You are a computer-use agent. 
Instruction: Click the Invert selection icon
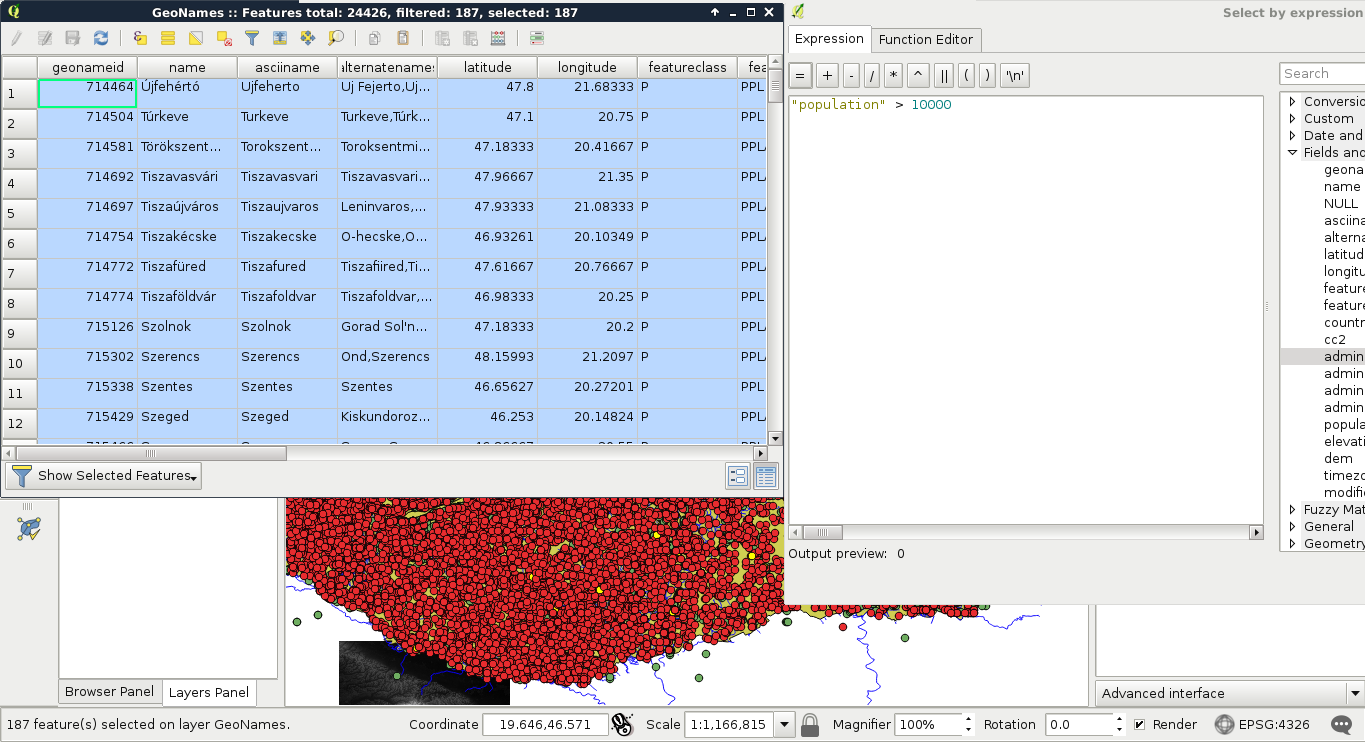tap(196, 38)
